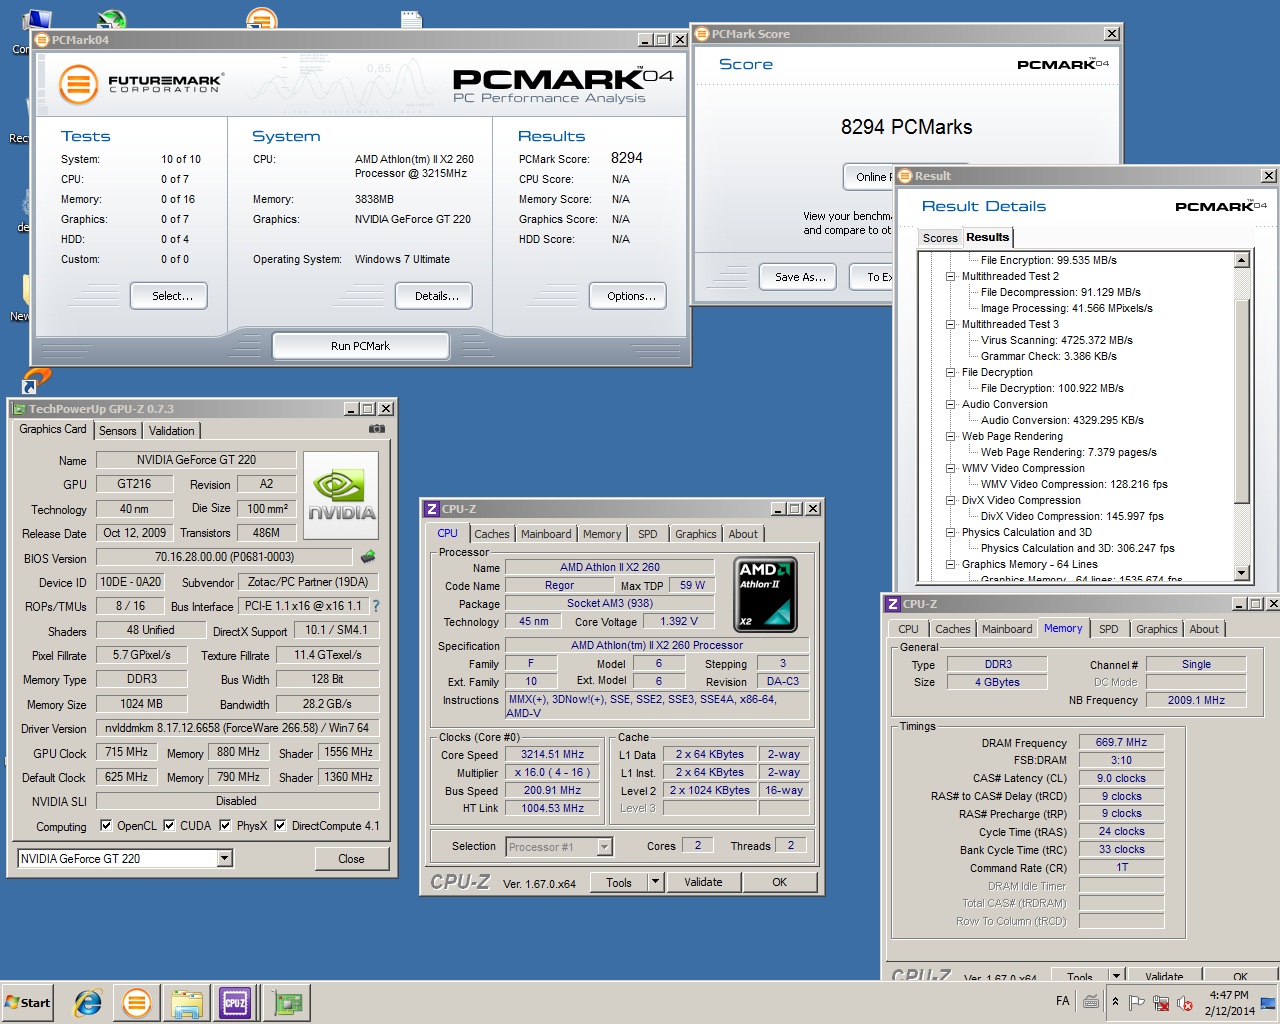
Task: Open Internet Explorer from the taskbar
Action: pyautogui.click(x=88, y=1002)
